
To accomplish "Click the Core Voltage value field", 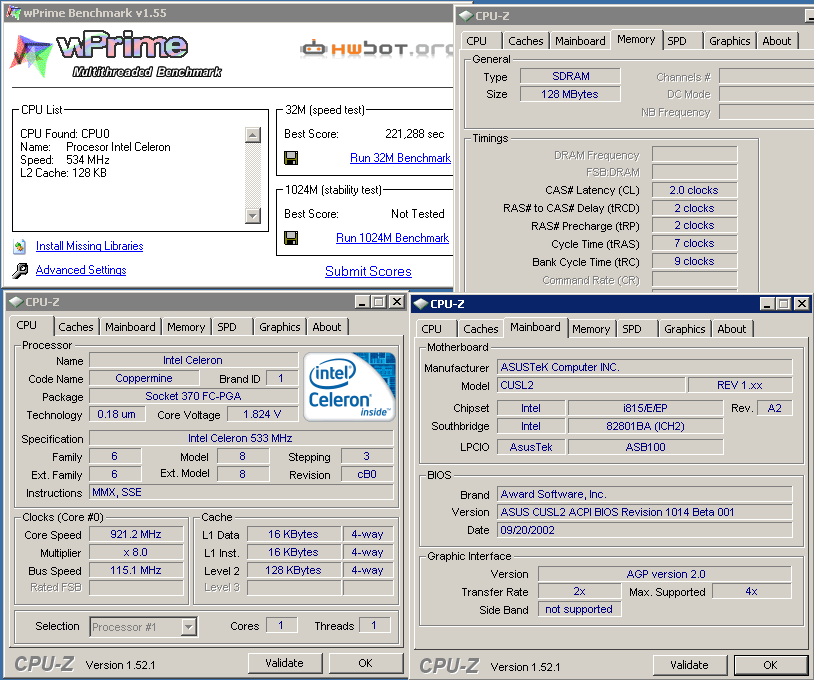I will [x=262, y=414].
